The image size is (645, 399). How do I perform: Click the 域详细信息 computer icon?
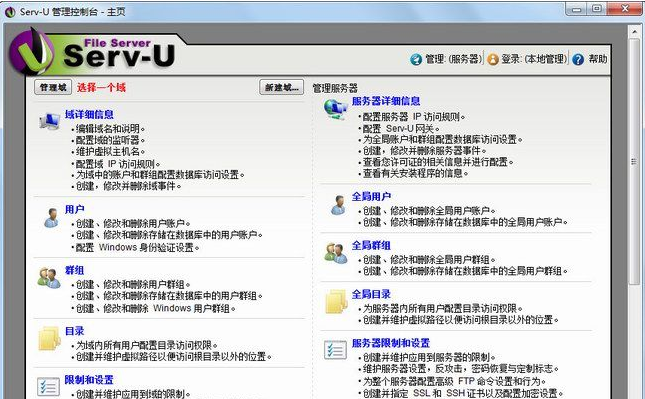(x=50, y=121)
